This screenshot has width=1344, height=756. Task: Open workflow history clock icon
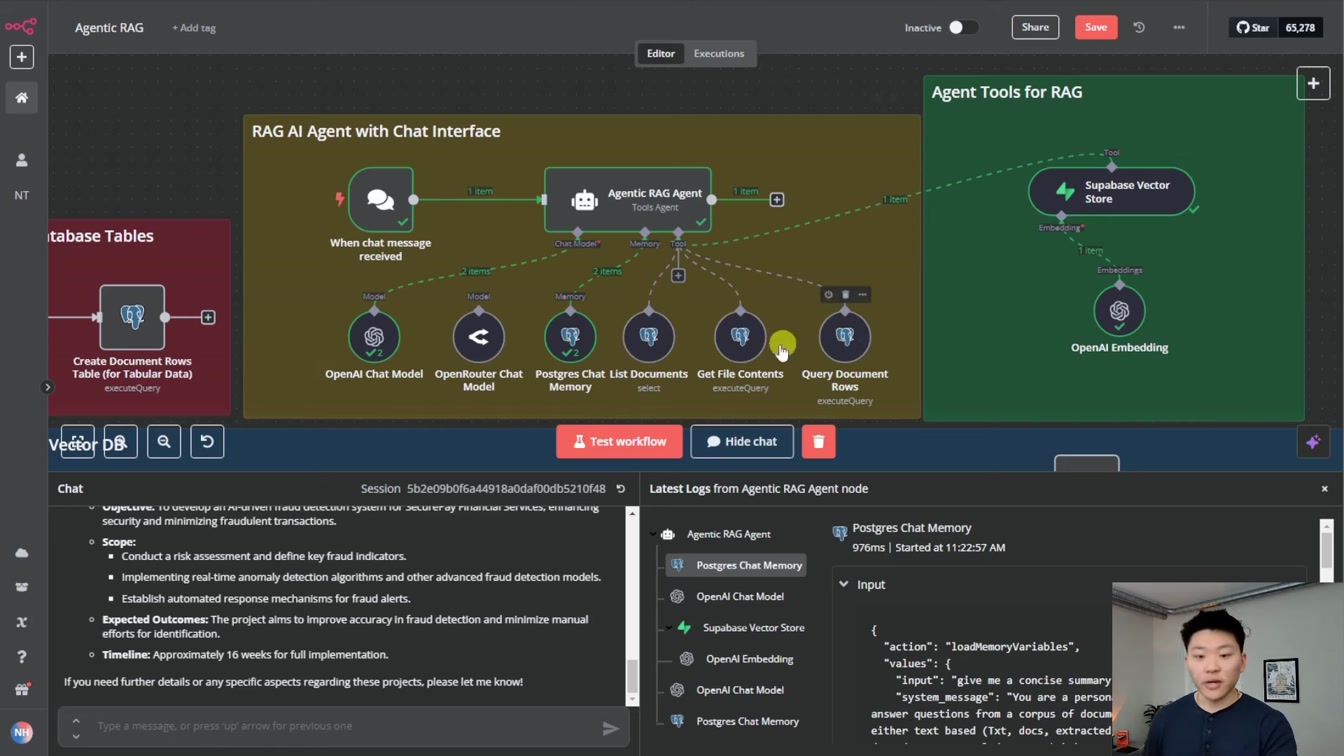pyautogui.click(x=1139, y=27)
